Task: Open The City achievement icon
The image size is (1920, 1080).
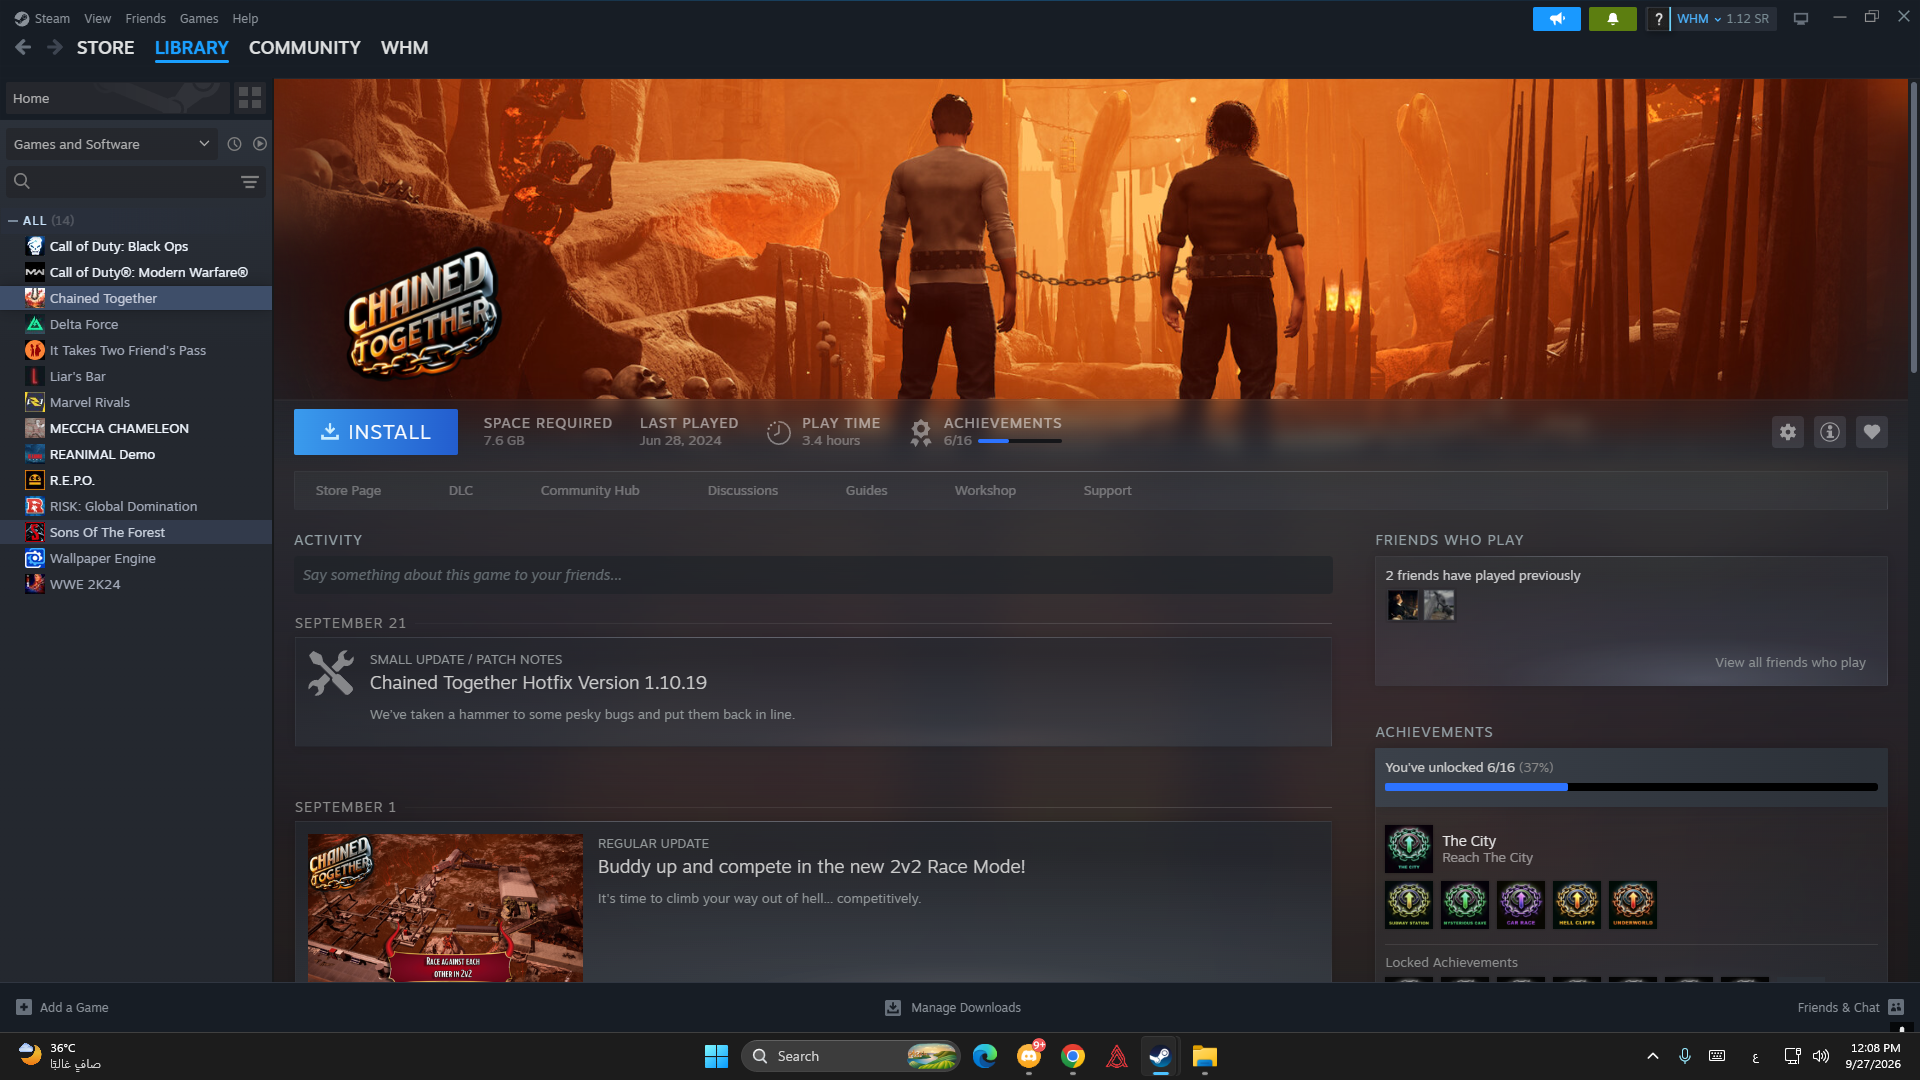Action: [1409, 849]
